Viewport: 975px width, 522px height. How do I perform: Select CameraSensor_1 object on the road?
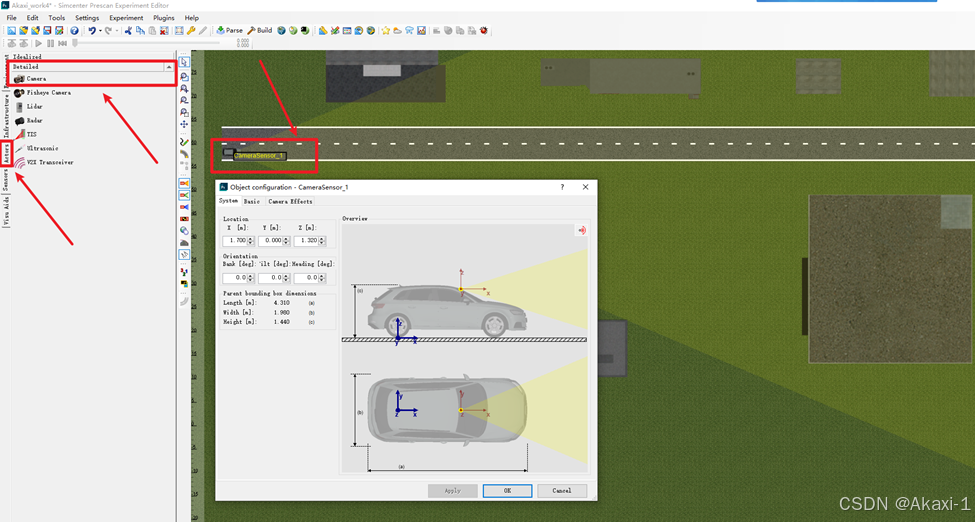coord(259,156)
